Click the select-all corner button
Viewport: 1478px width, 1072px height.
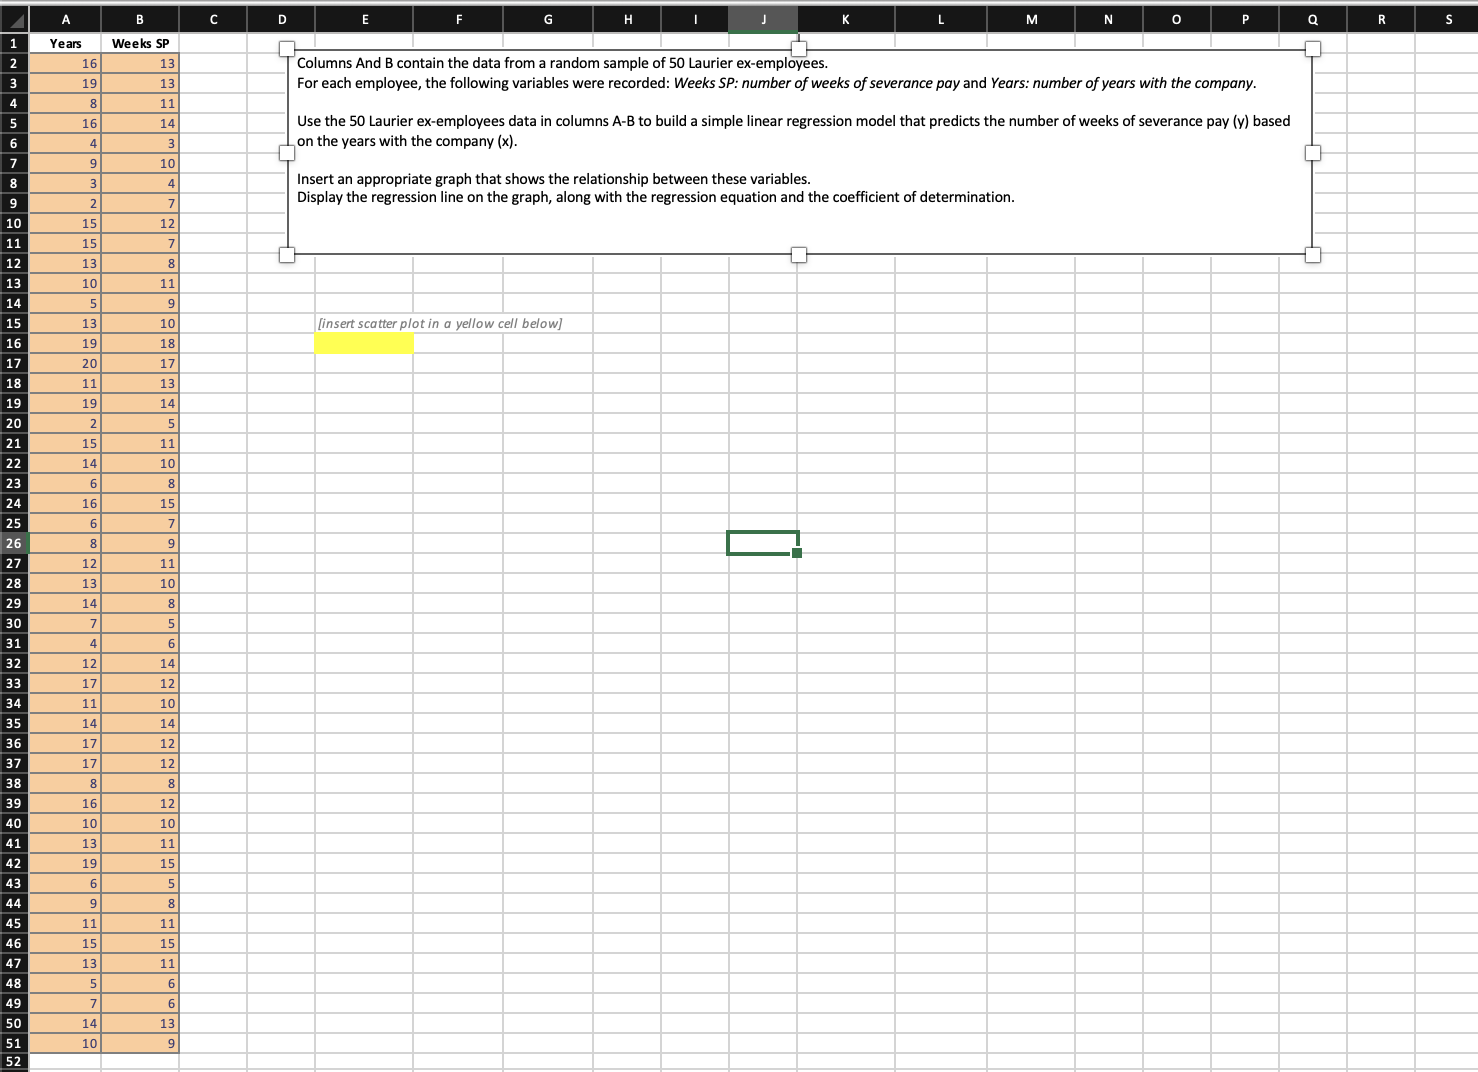coord(12,18)
